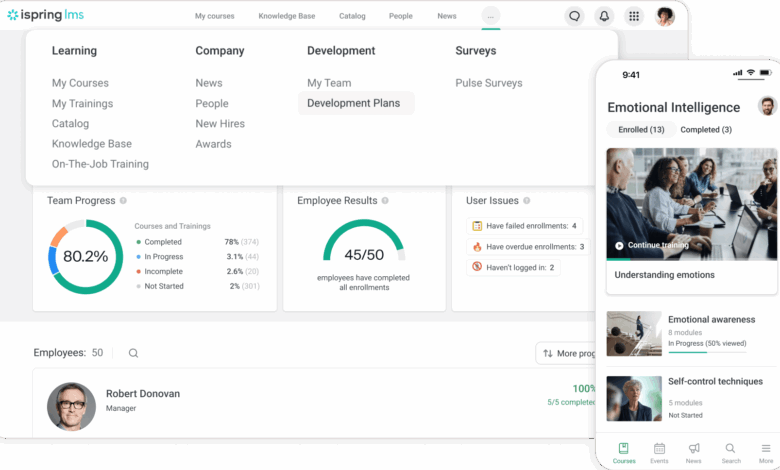Select New Hires under Company
Screen dimensions: 780x470
pos(220,123)
